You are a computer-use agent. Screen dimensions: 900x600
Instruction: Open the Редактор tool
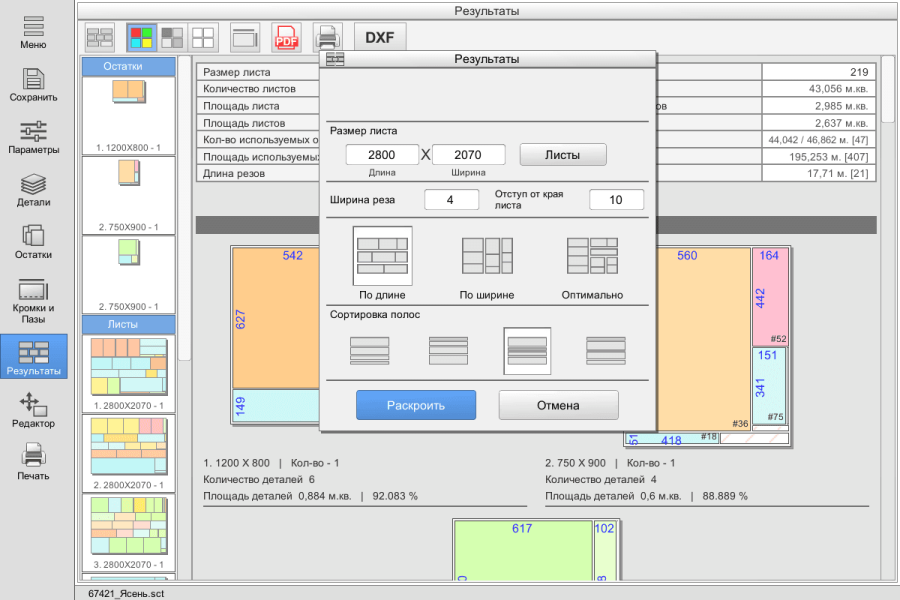pos(33,411)
